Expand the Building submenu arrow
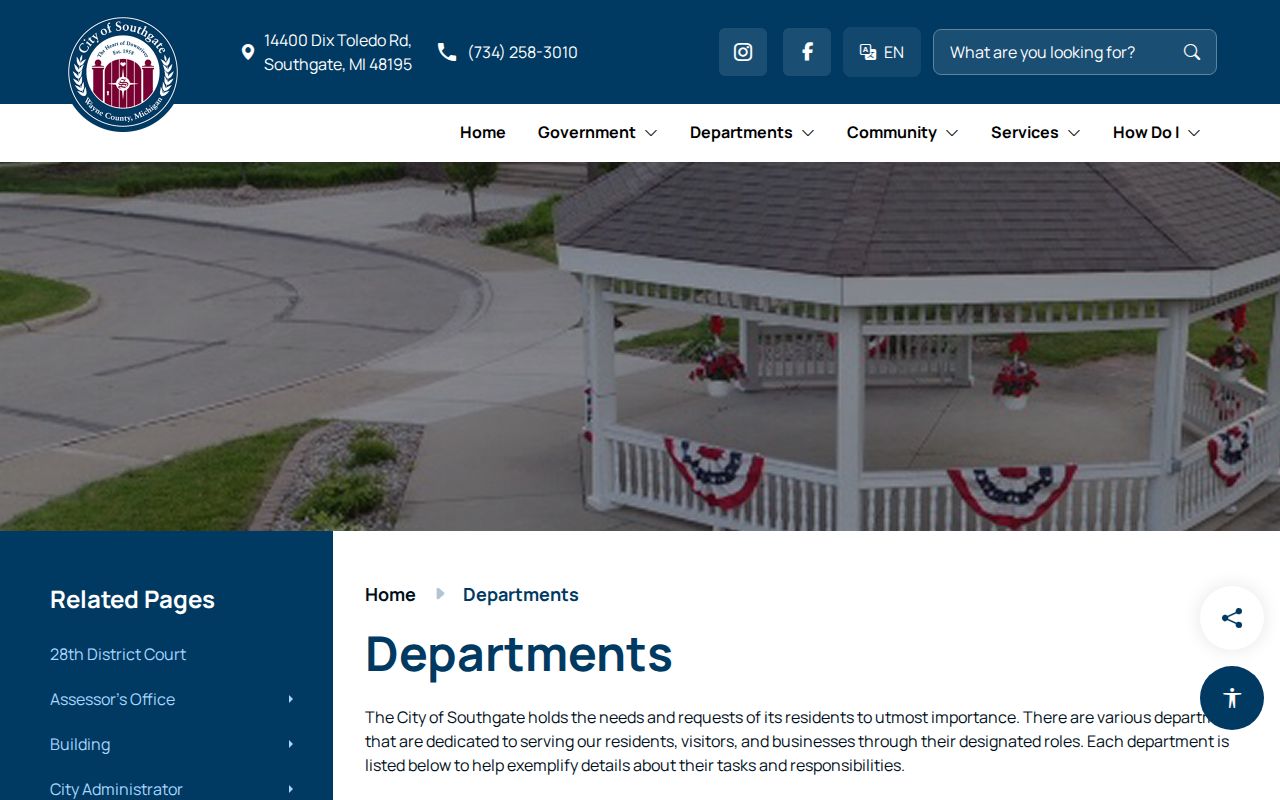Image resolution: width=1280 pixels, height=800 pixels. click(x=291, y=744)
